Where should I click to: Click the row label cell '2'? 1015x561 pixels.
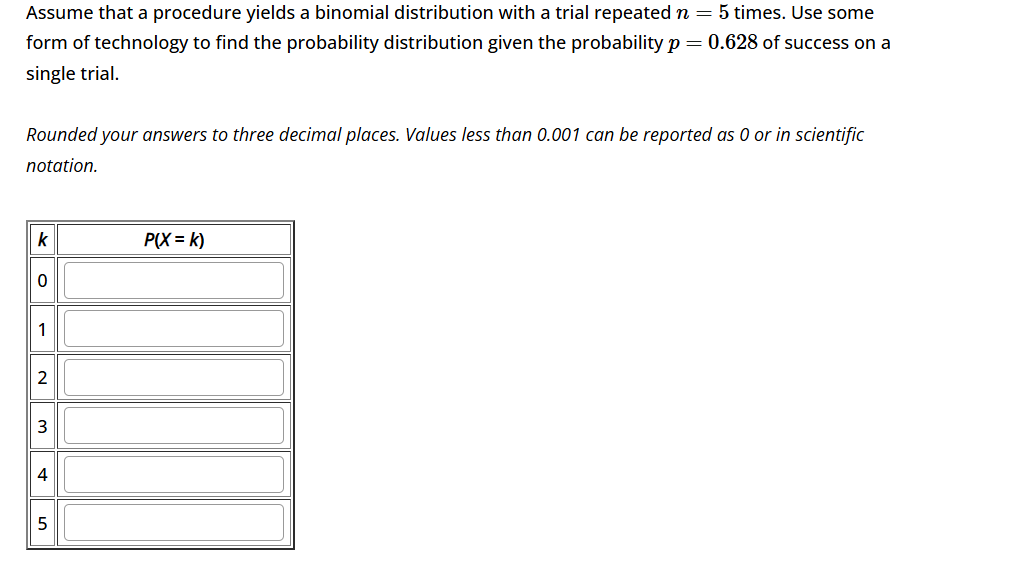41,378
